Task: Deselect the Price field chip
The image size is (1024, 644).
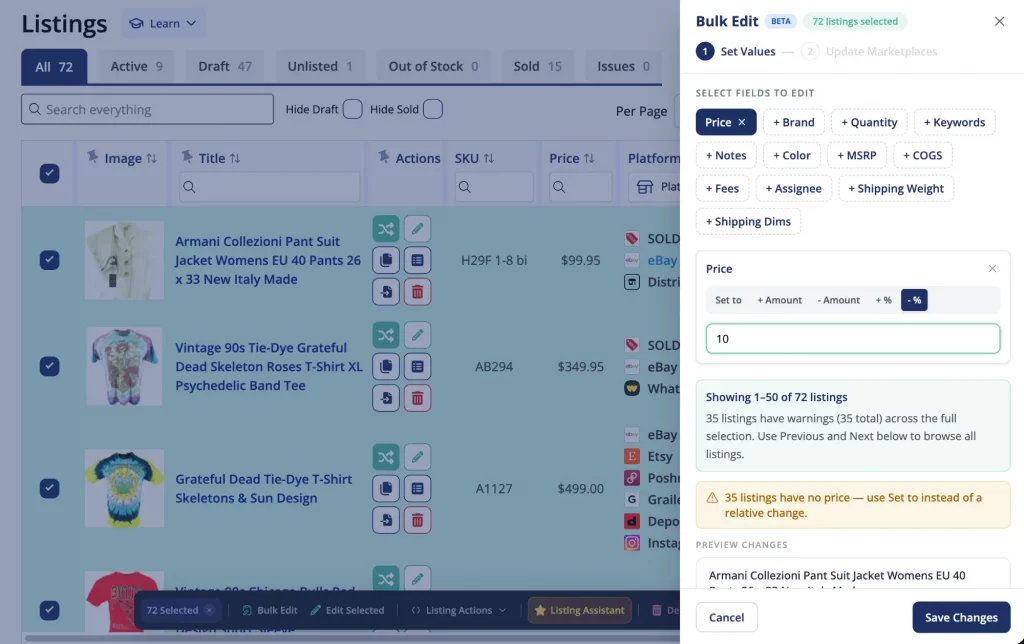Action: pos(726,122)
